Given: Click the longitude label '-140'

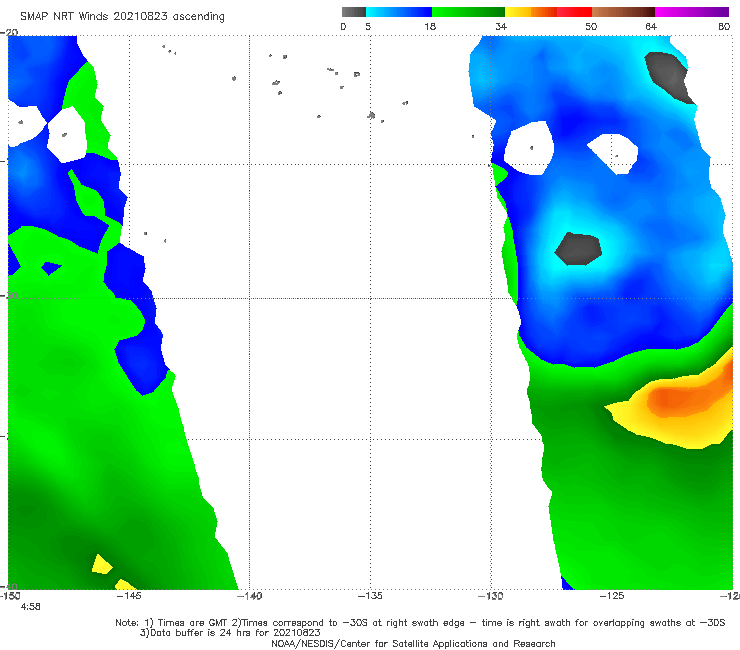Looking at the screenshot, I should pos(249,596).
